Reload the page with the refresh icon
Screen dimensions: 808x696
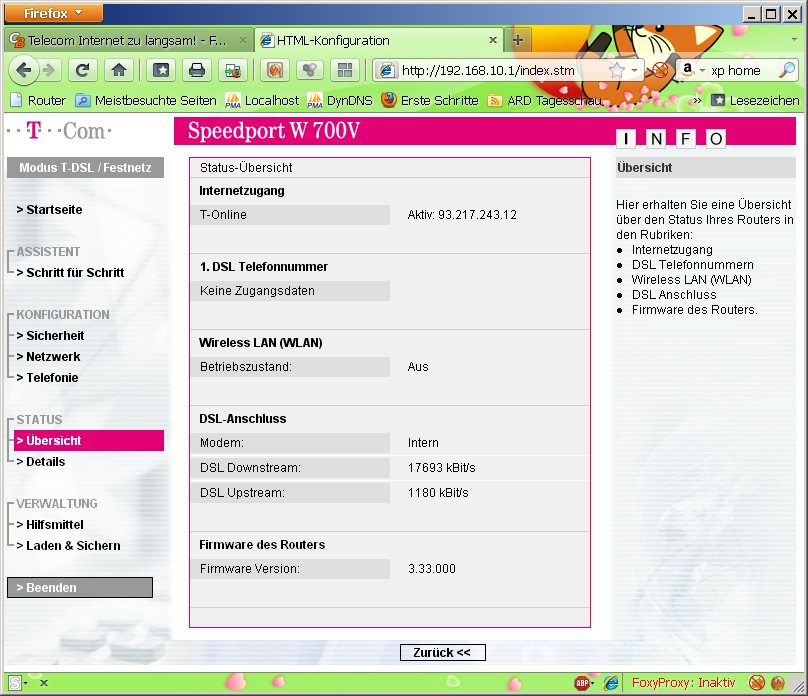pos(82,70)
